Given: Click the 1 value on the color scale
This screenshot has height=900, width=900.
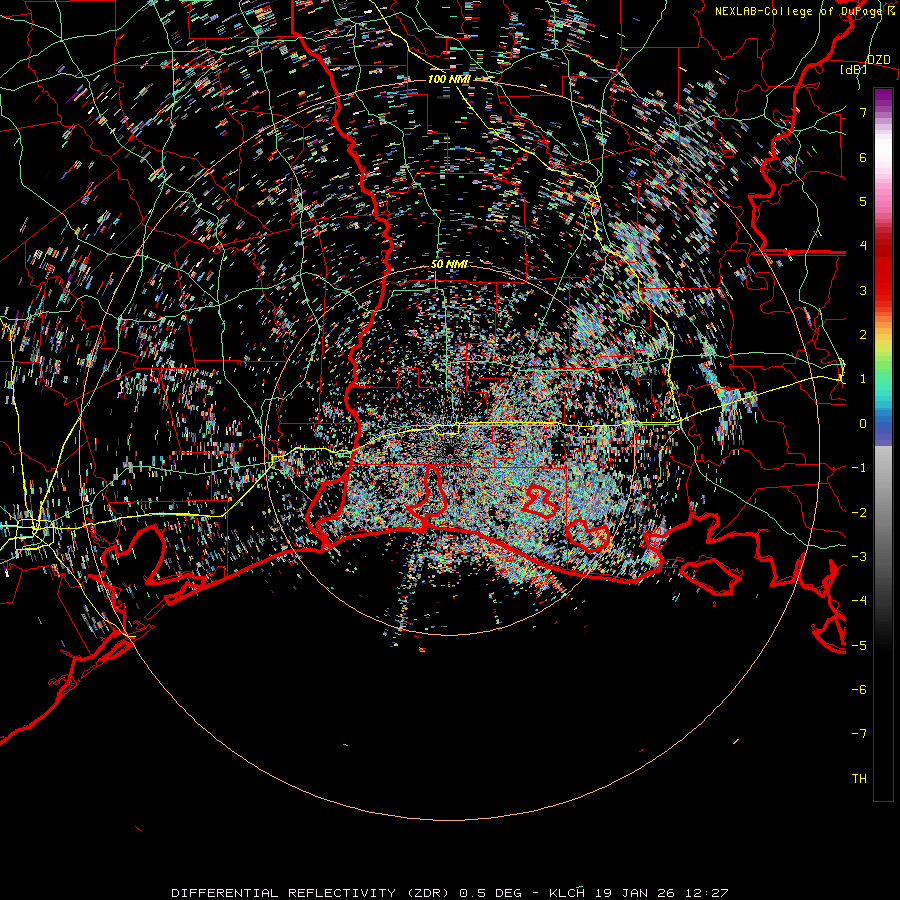Looking at the screenshot, I should point(863,379).
